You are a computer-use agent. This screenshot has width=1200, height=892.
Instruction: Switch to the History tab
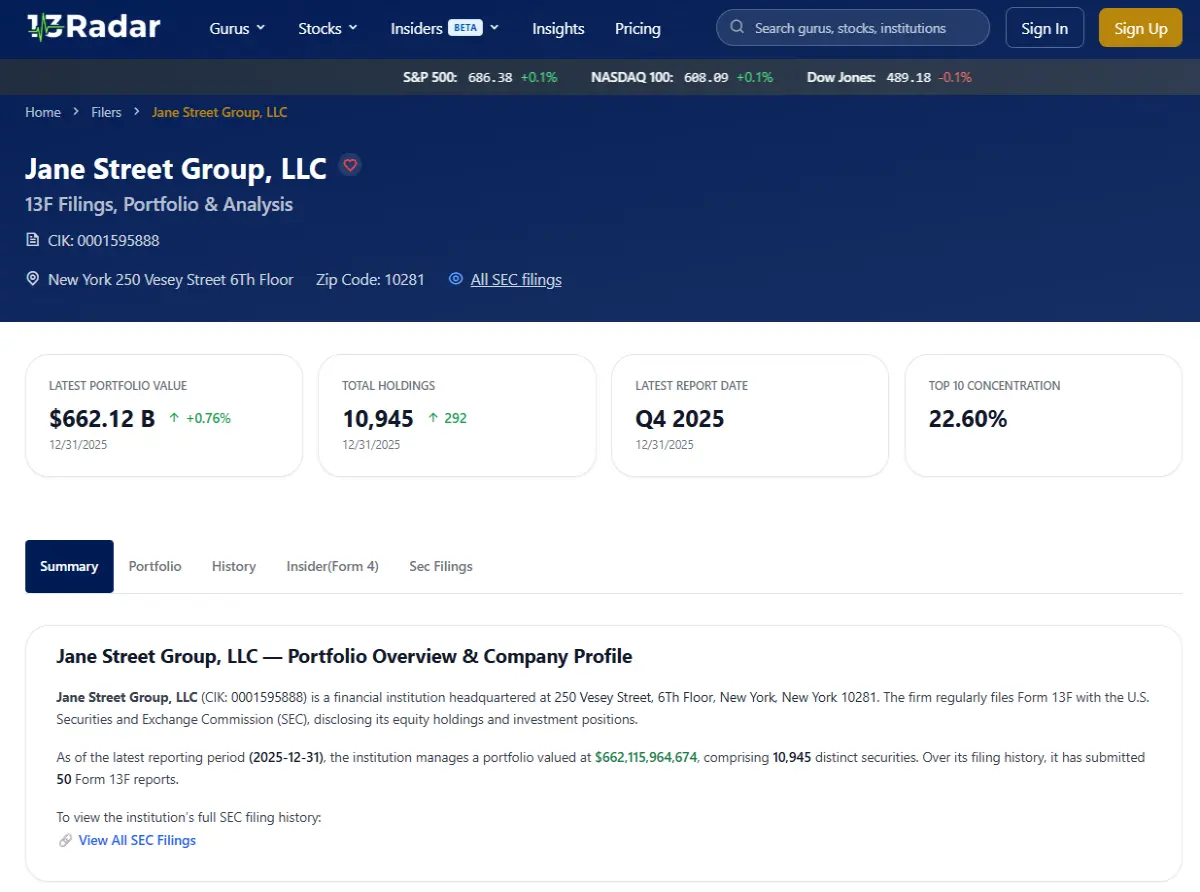234,566
